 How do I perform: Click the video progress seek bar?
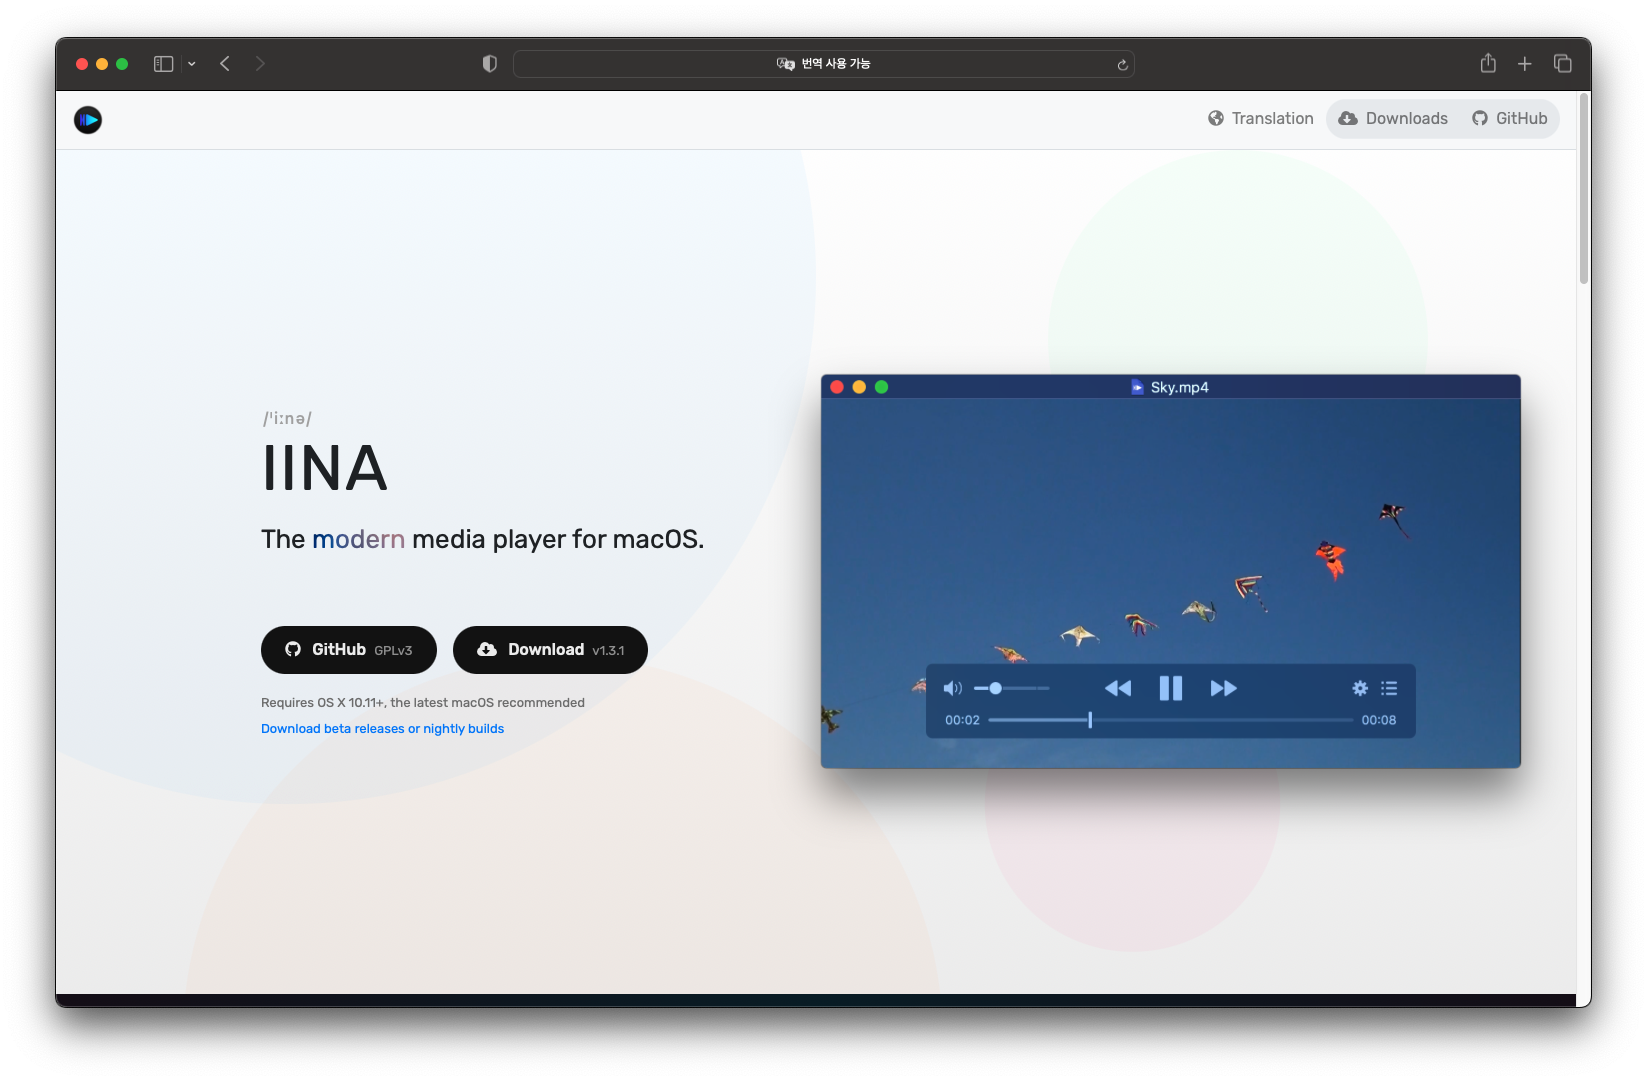pos(1170,720)
